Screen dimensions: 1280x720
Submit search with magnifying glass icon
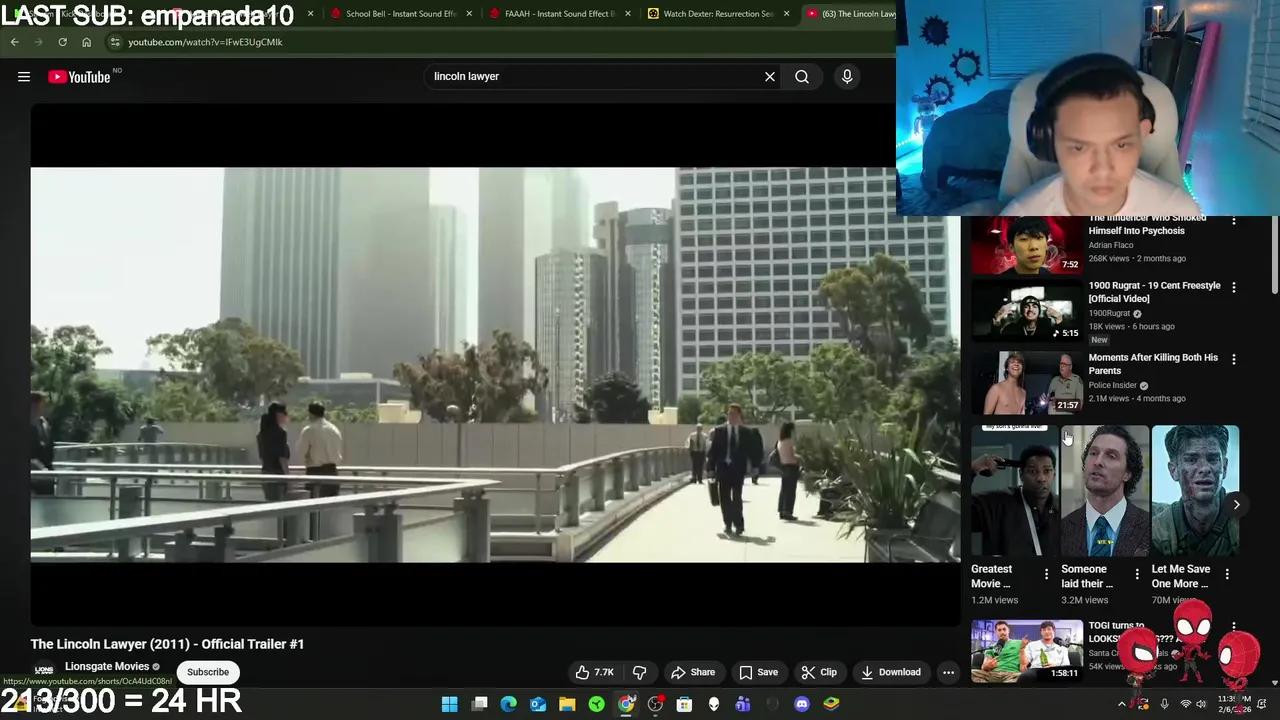(x=802, y=76)
